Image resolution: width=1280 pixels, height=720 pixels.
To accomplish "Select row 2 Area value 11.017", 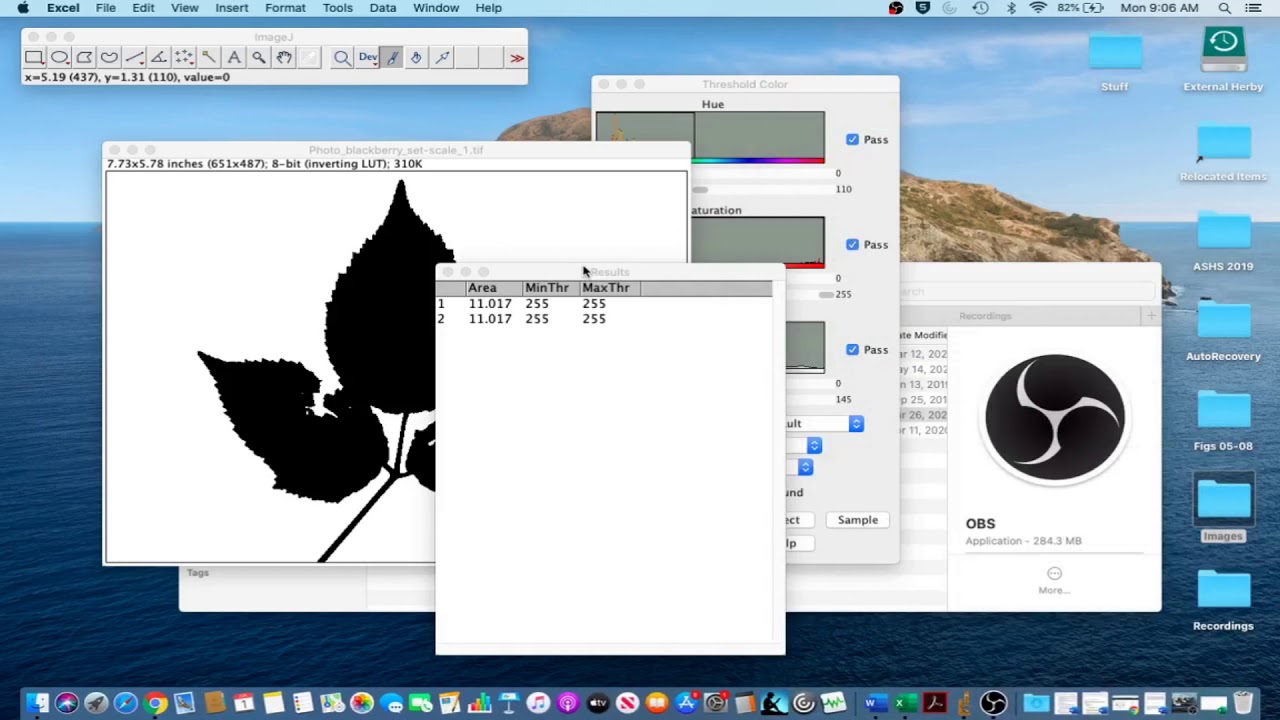I will 490,319.
